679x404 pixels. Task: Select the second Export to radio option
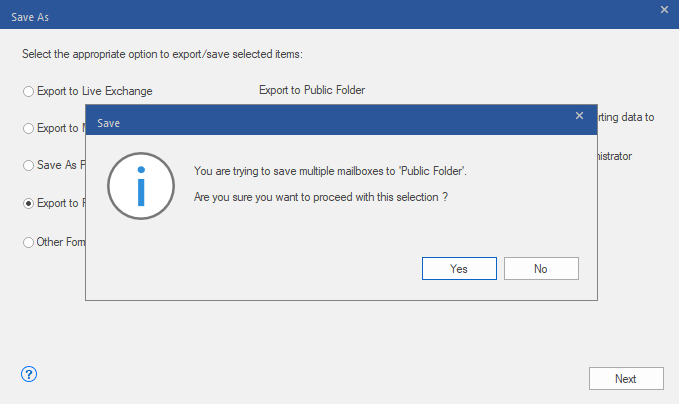[x=28, y=129]
